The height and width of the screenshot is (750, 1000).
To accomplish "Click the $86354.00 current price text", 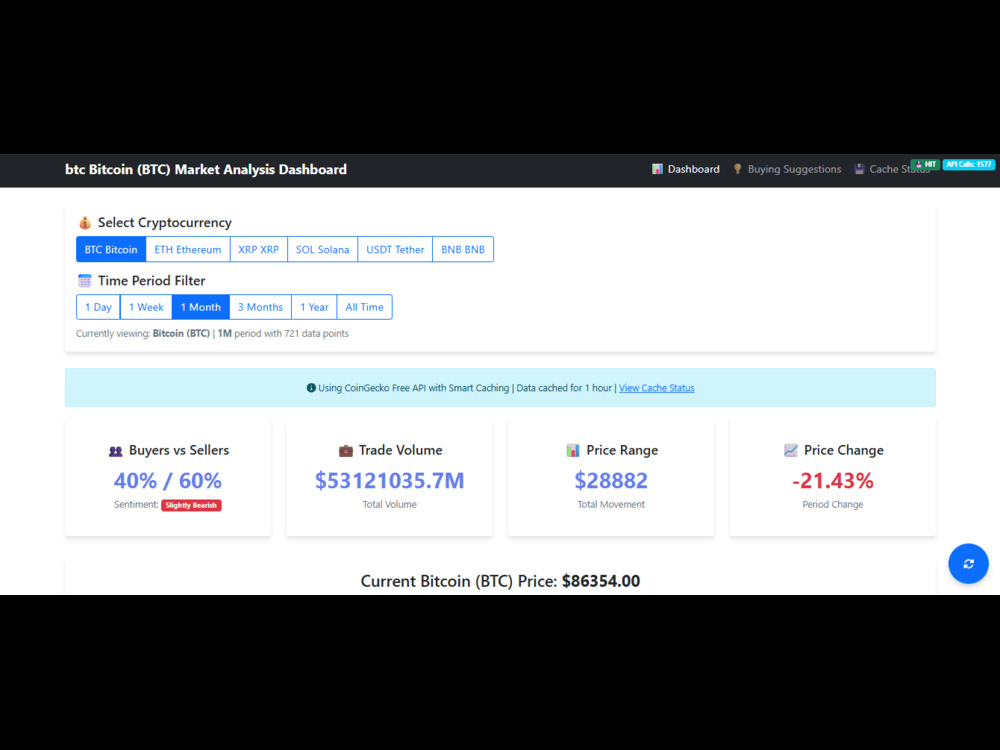I will point(601,581).
